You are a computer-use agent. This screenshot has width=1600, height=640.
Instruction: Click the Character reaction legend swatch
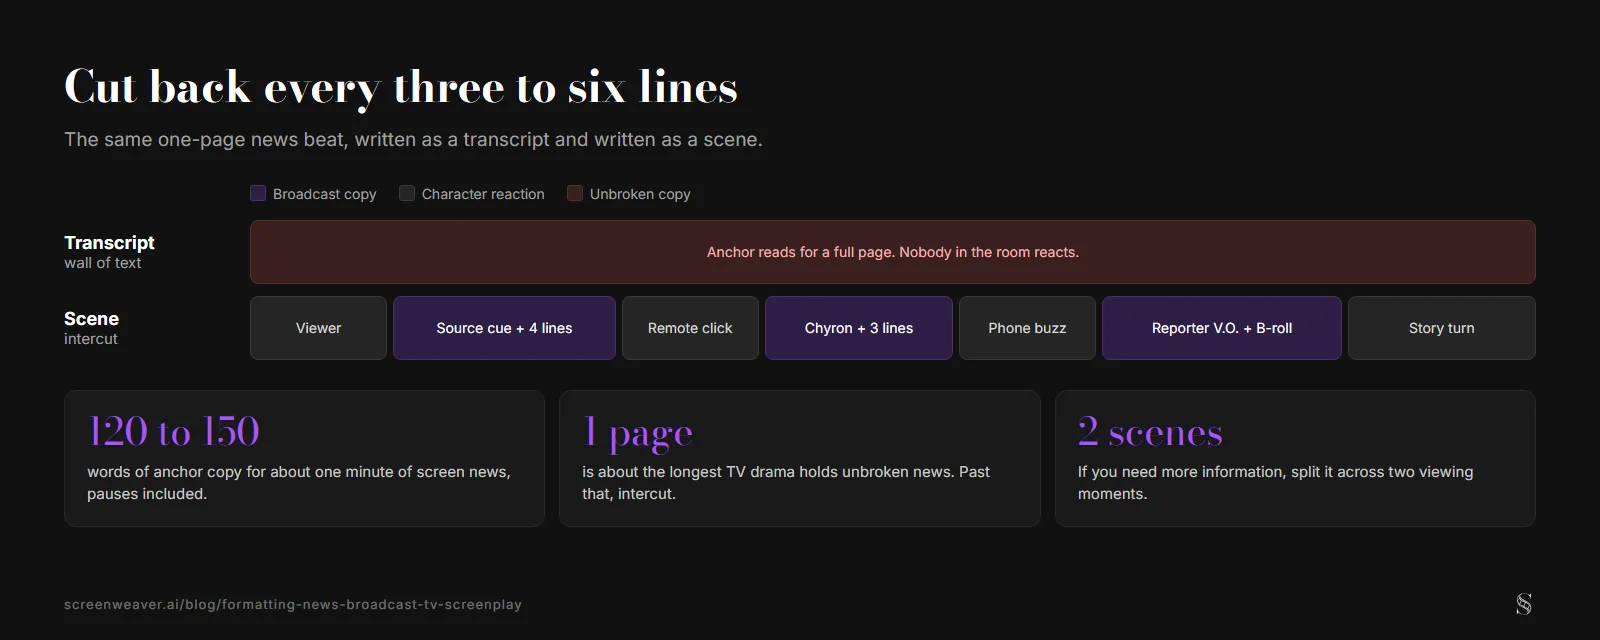[407, 193]
